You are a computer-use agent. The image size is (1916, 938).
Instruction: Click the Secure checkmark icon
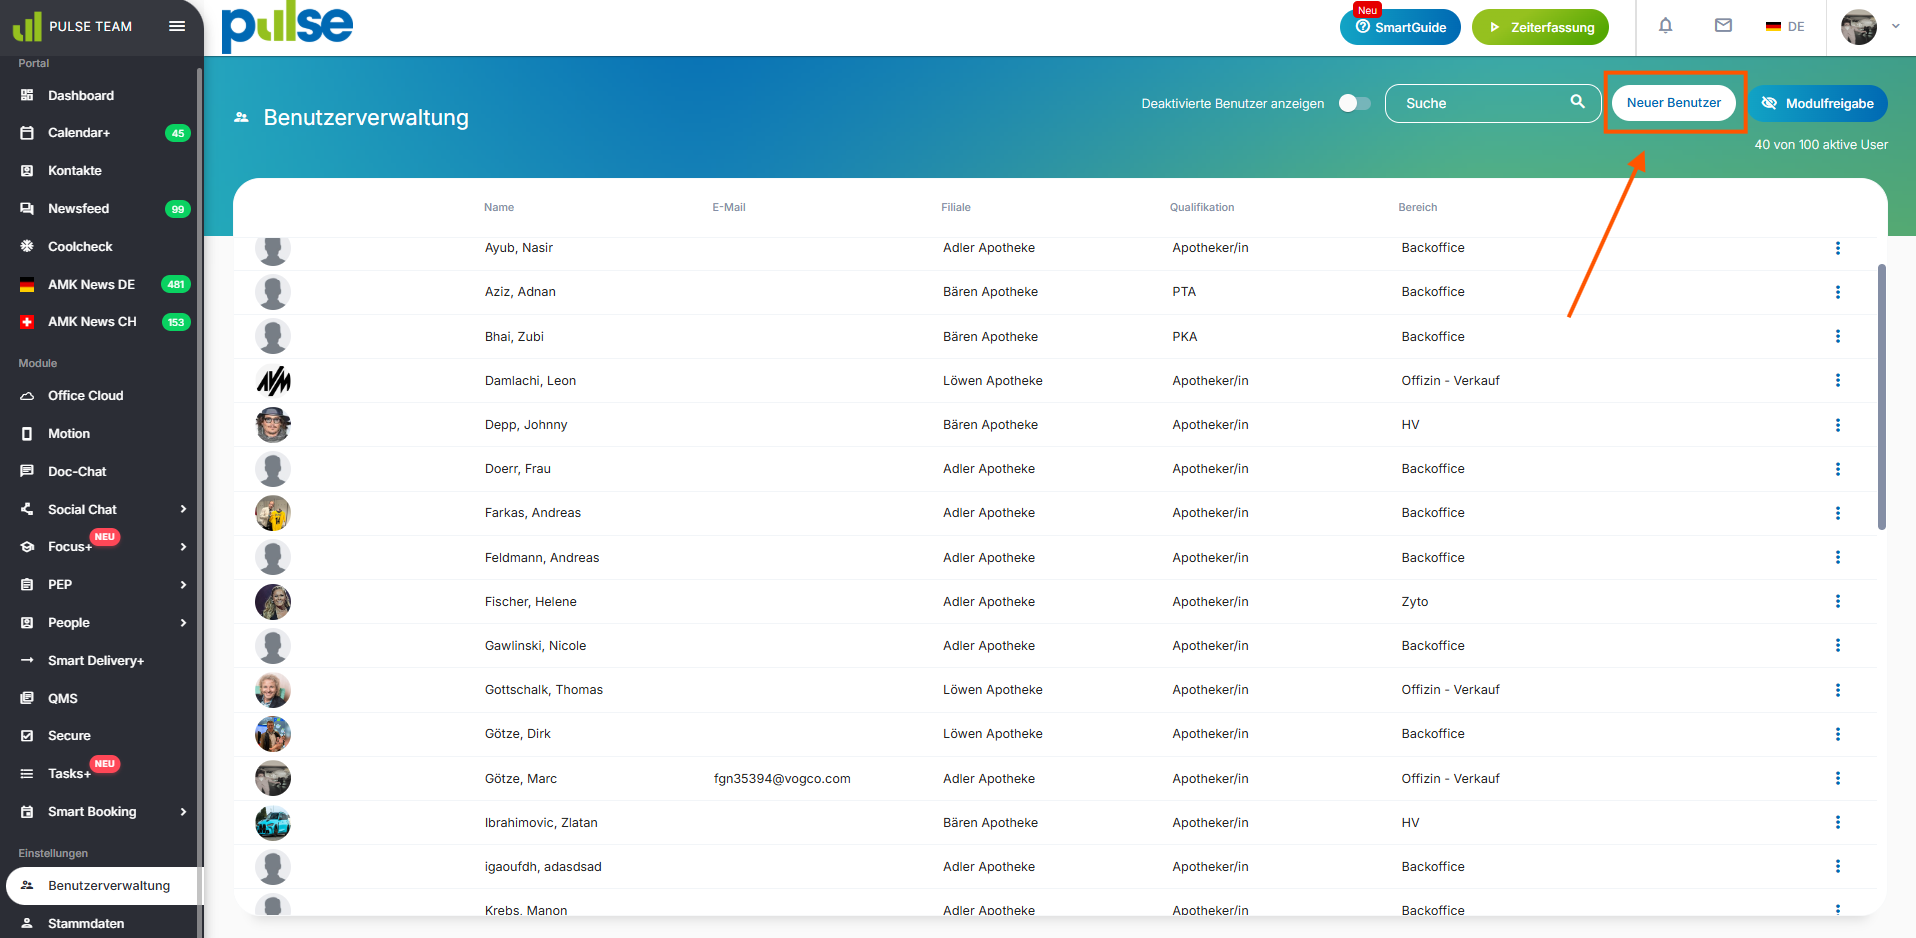click(x=27, y=736)
